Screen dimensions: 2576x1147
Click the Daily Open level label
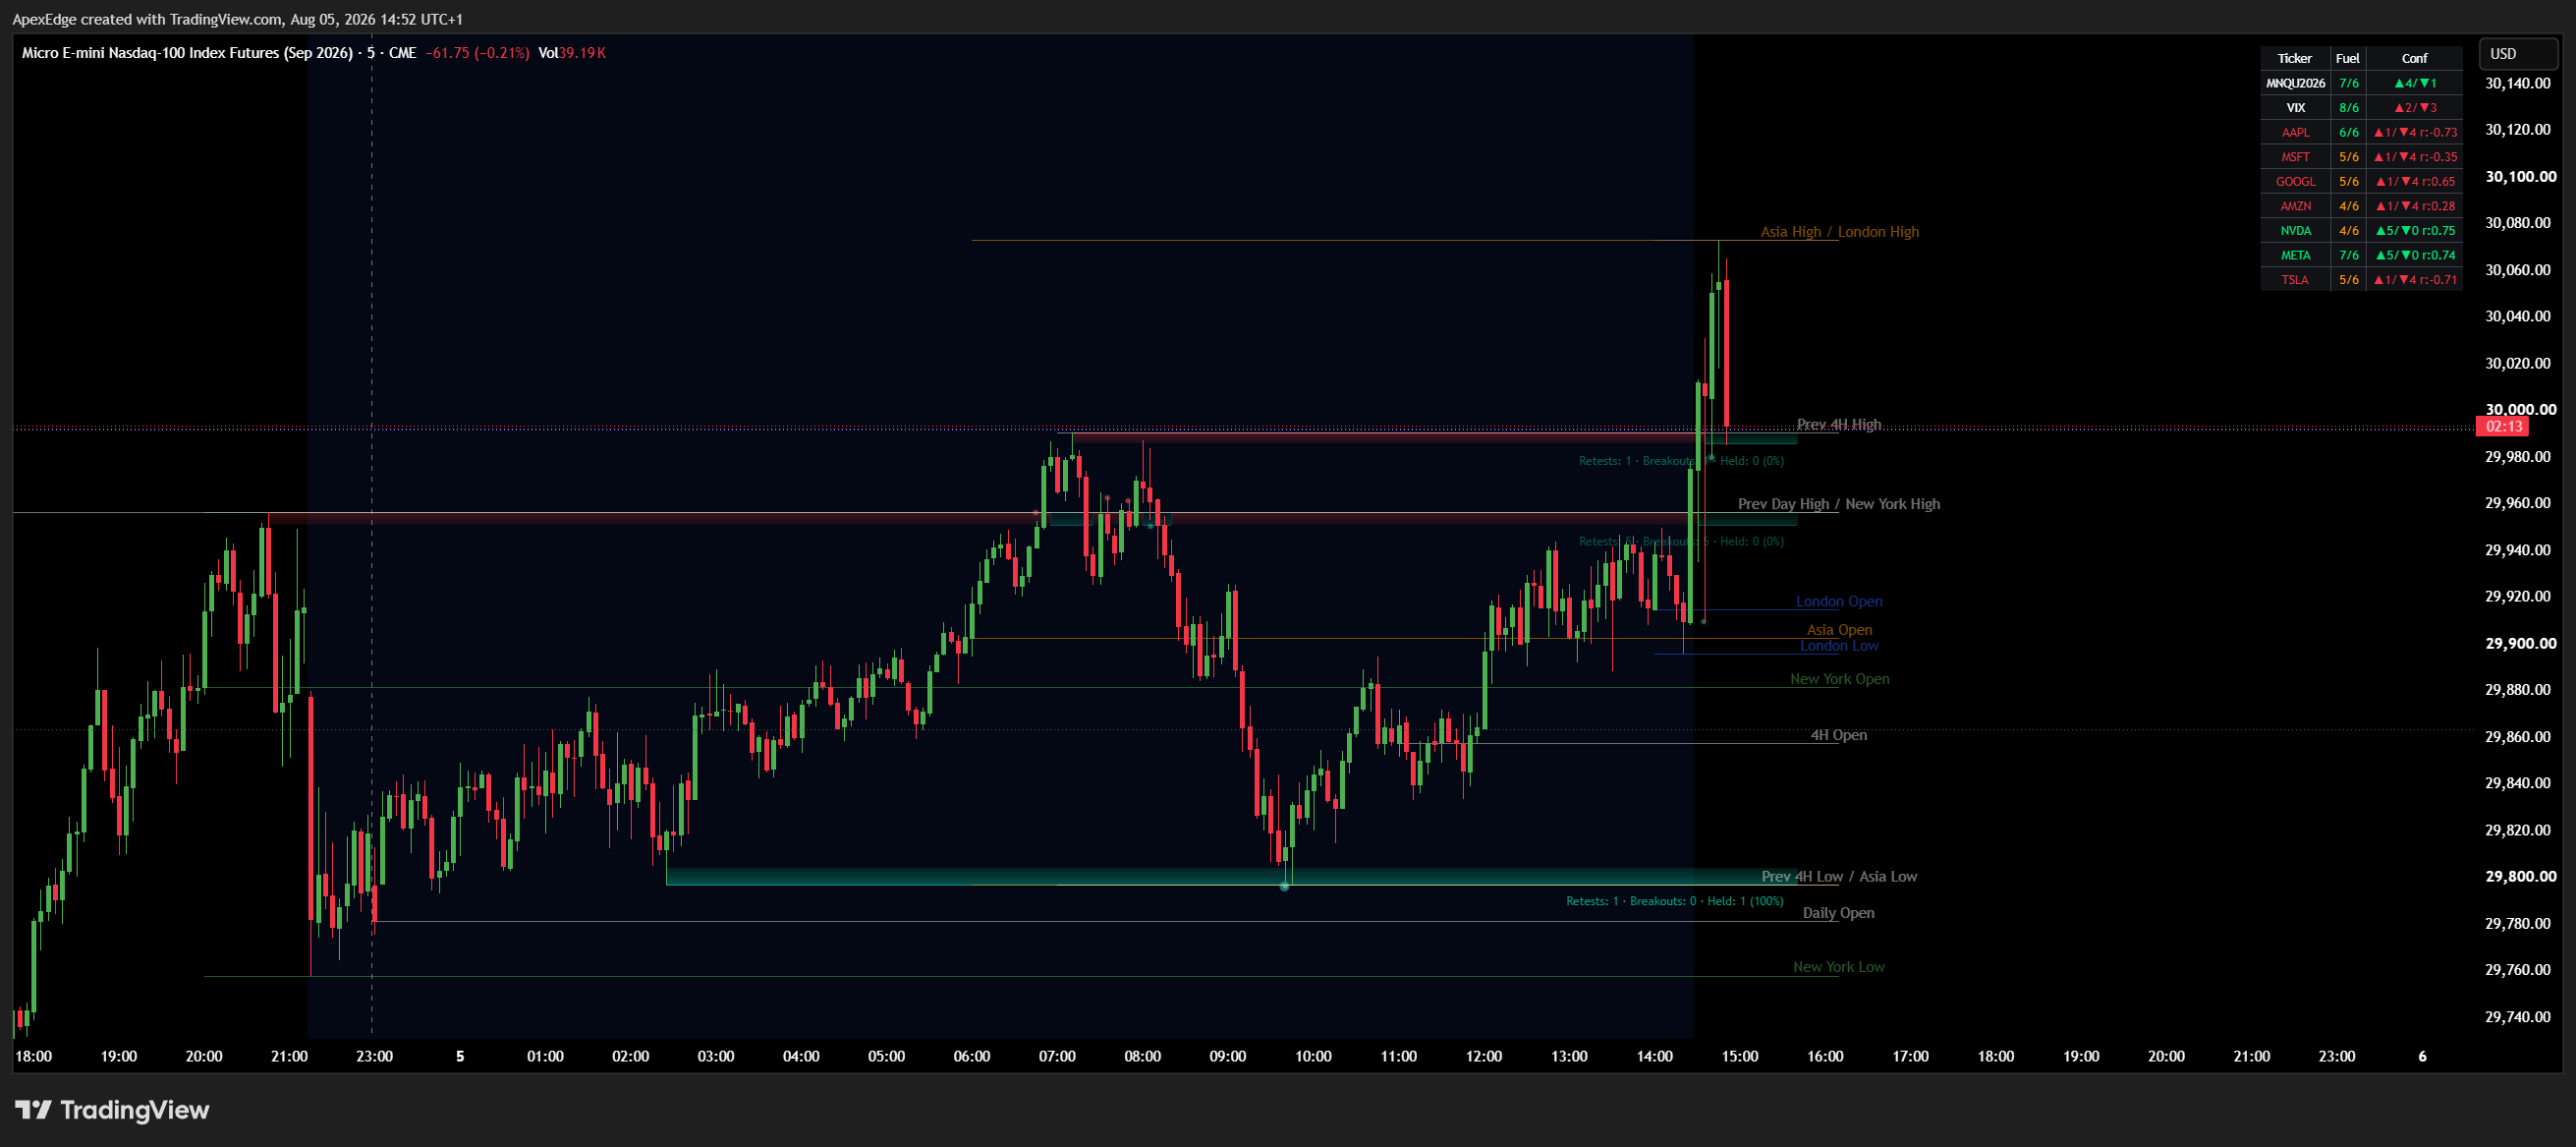[1838, 913]
